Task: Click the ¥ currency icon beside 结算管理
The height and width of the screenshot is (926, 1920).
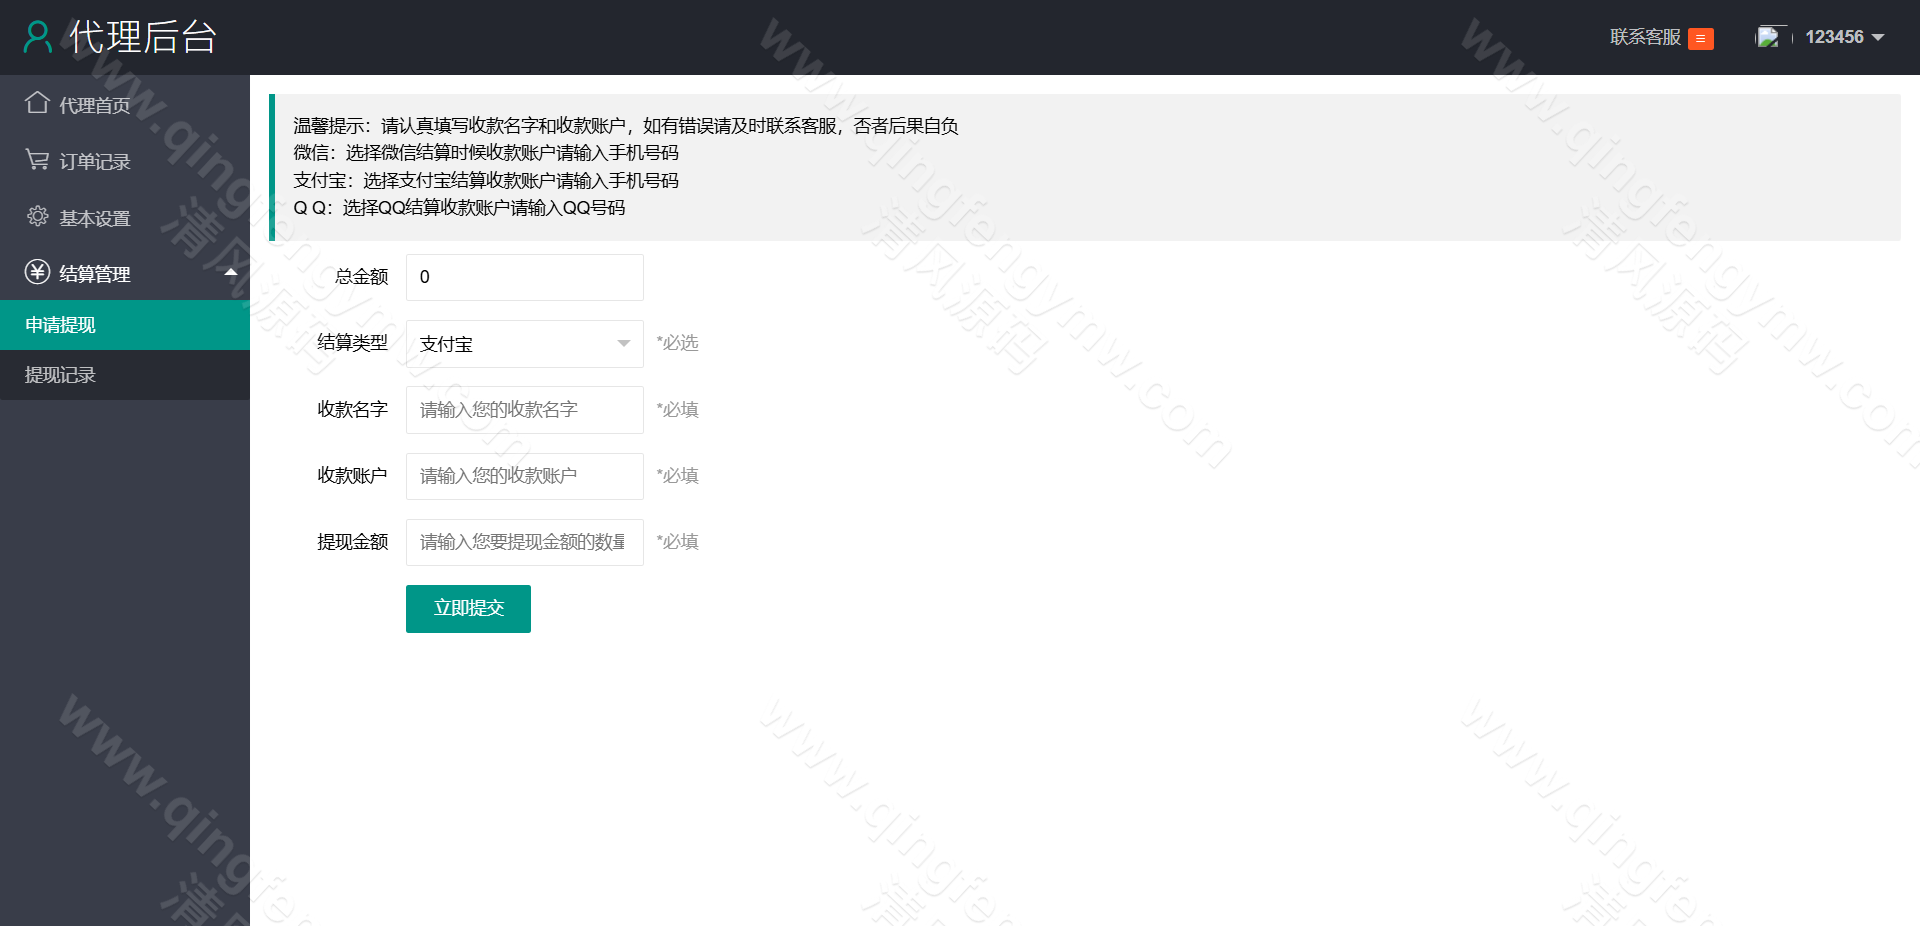Action: [x=37, y=273]
